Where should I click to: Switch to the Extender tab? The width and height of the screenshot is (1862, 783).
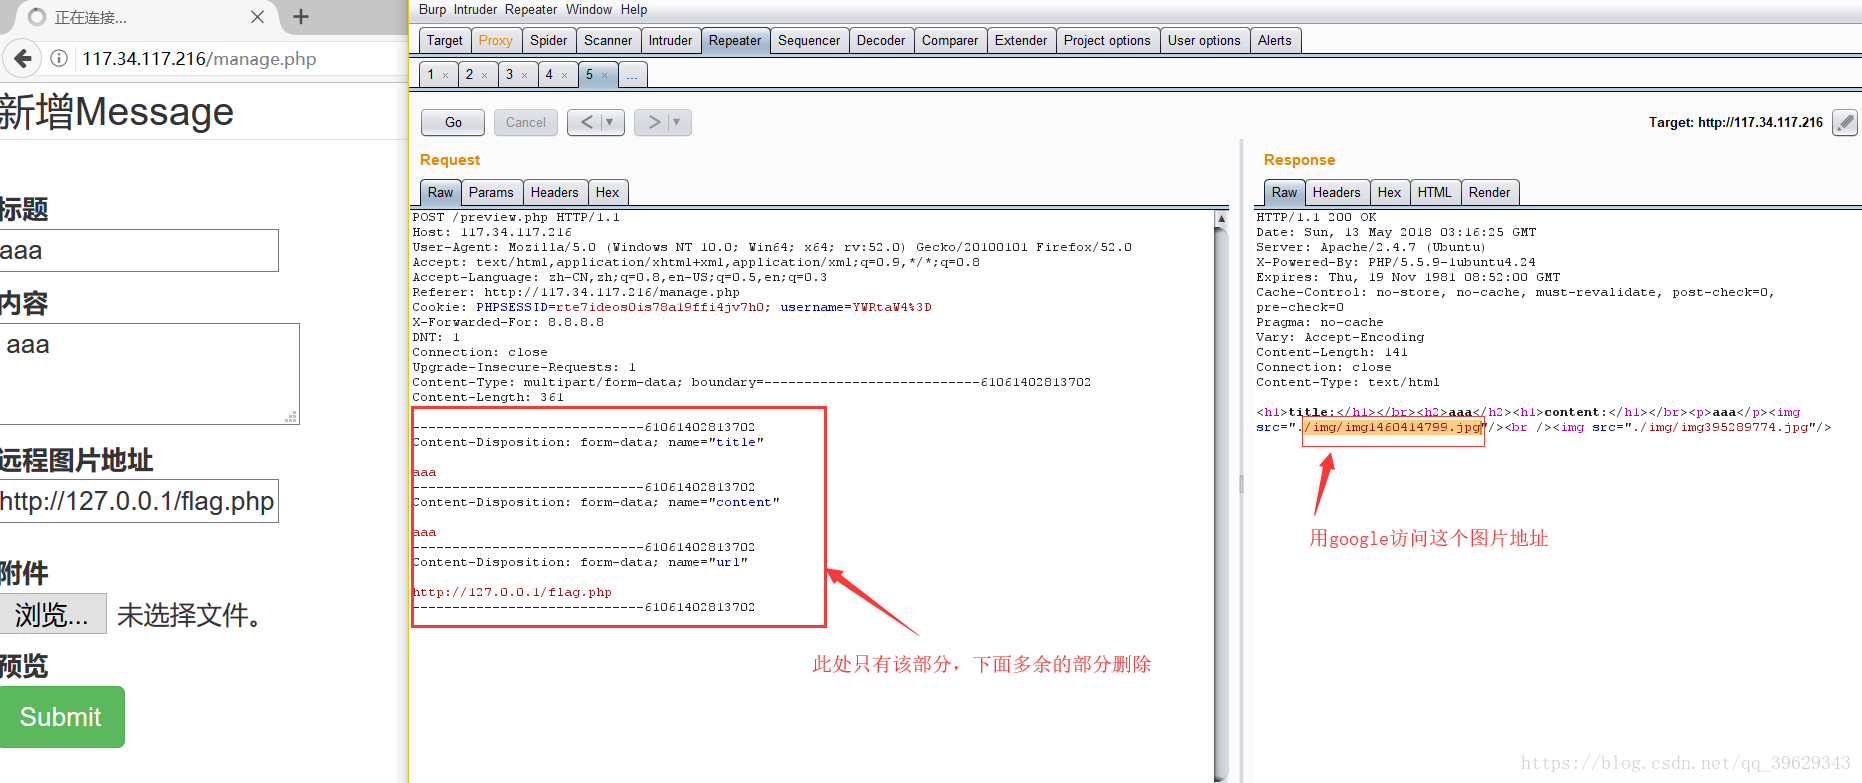(1021, 41)
